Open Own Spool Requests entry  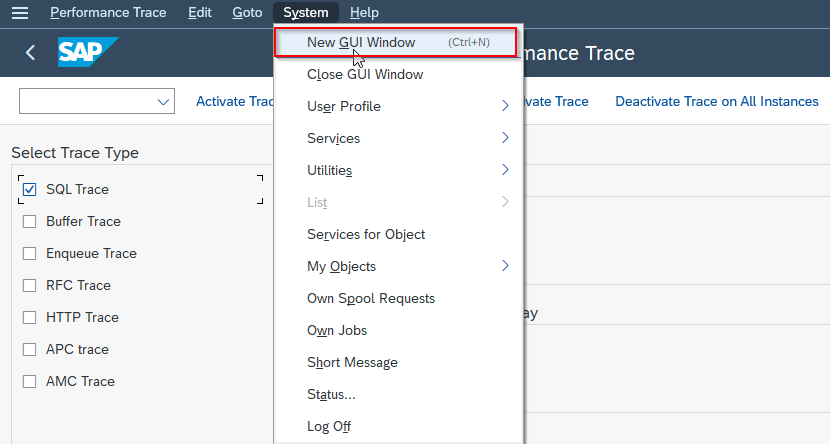(371, 298)
